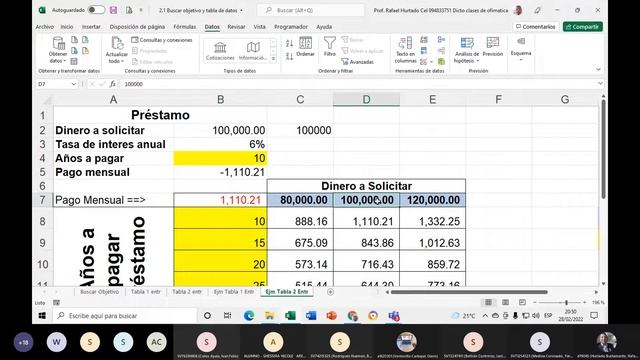Adjust the zoom slider
640x360 pixels.
click(x=566, y=302)
